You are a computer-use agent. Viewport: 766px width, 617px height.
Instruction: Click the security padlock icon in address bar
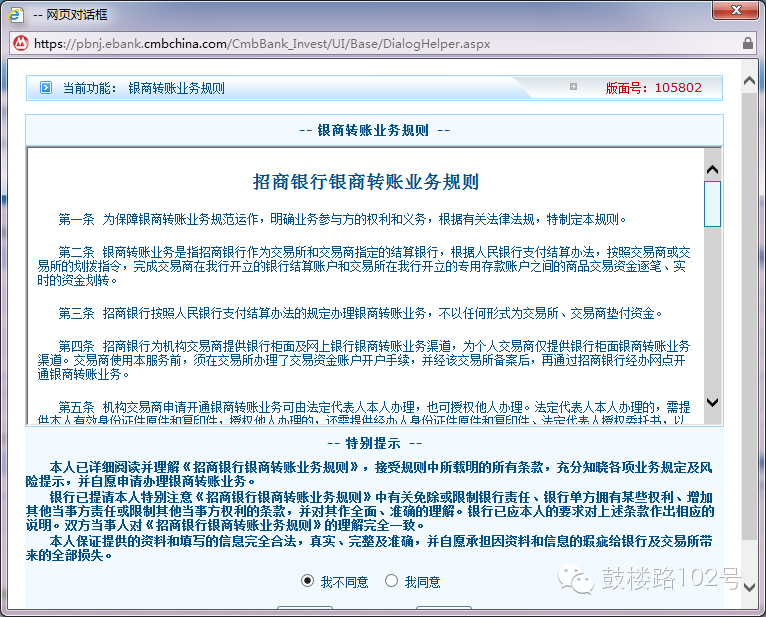[747, 43]
